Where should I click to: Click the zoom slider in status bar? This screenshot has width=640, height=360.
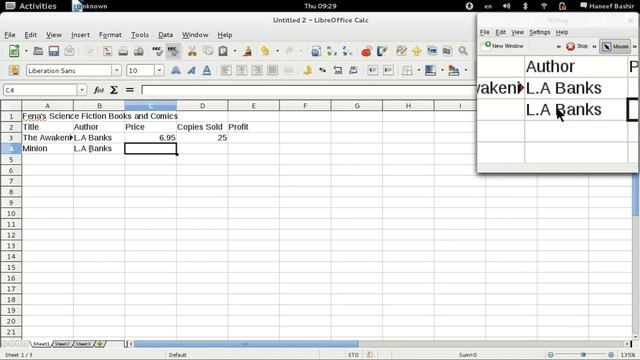click(581, 355)
